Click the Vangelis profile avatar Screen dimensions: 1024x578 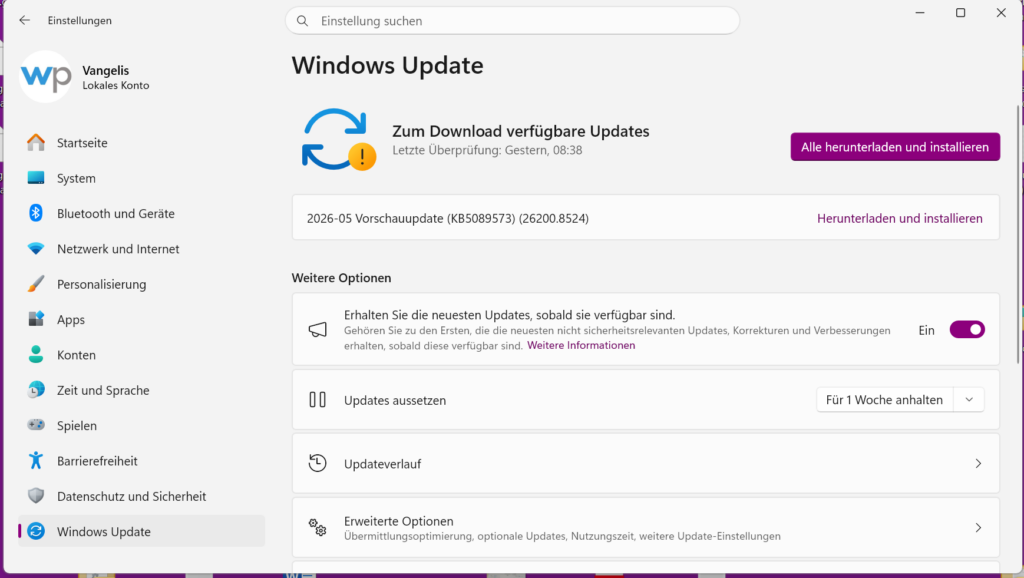click(x=46, y=76)
